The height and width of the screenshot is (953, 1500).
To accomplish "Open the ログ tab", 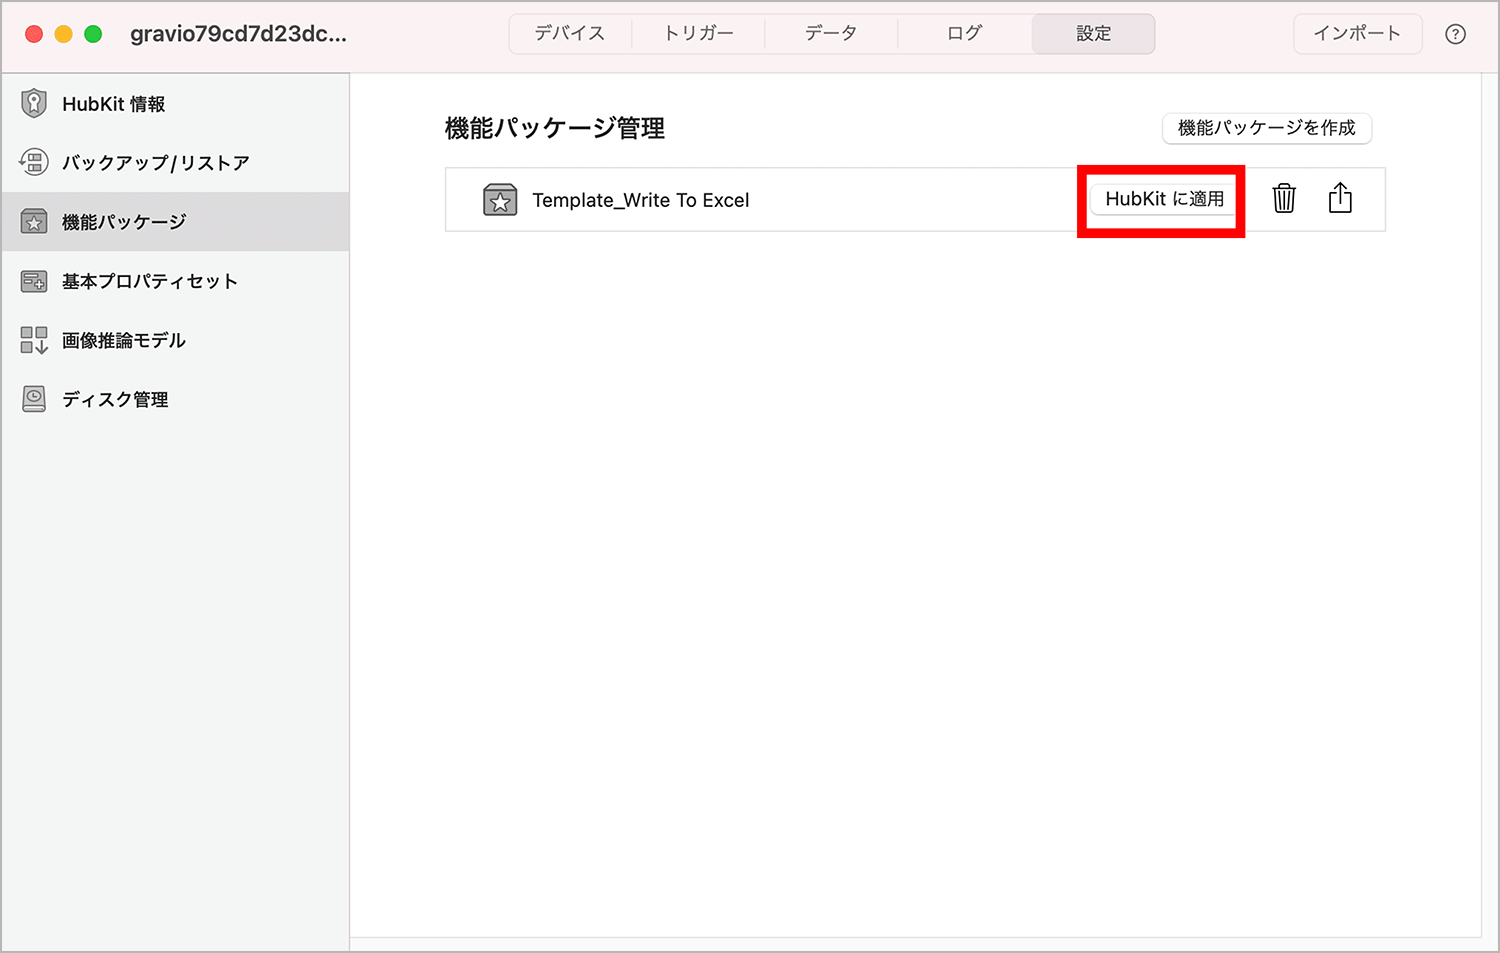I will coord(964,33).
